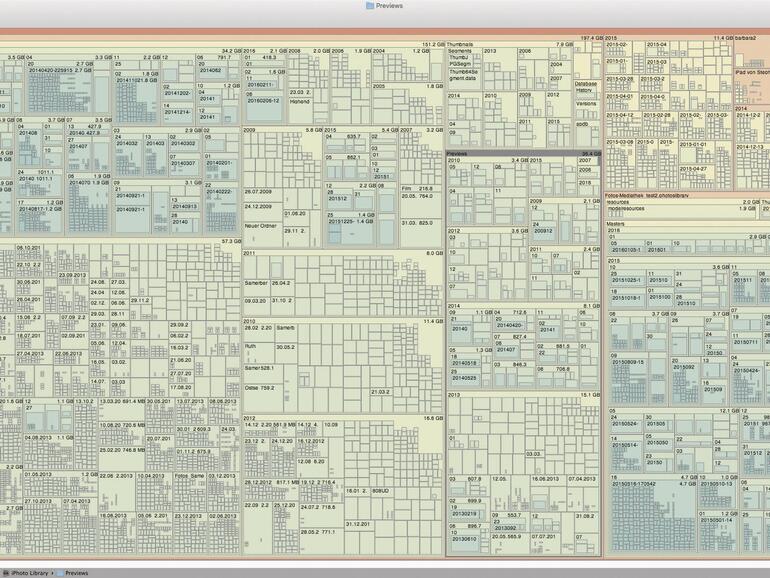
Task: Click the 20140420-225915 block at 2.7 GB
Action: click(x=60, y=90)
